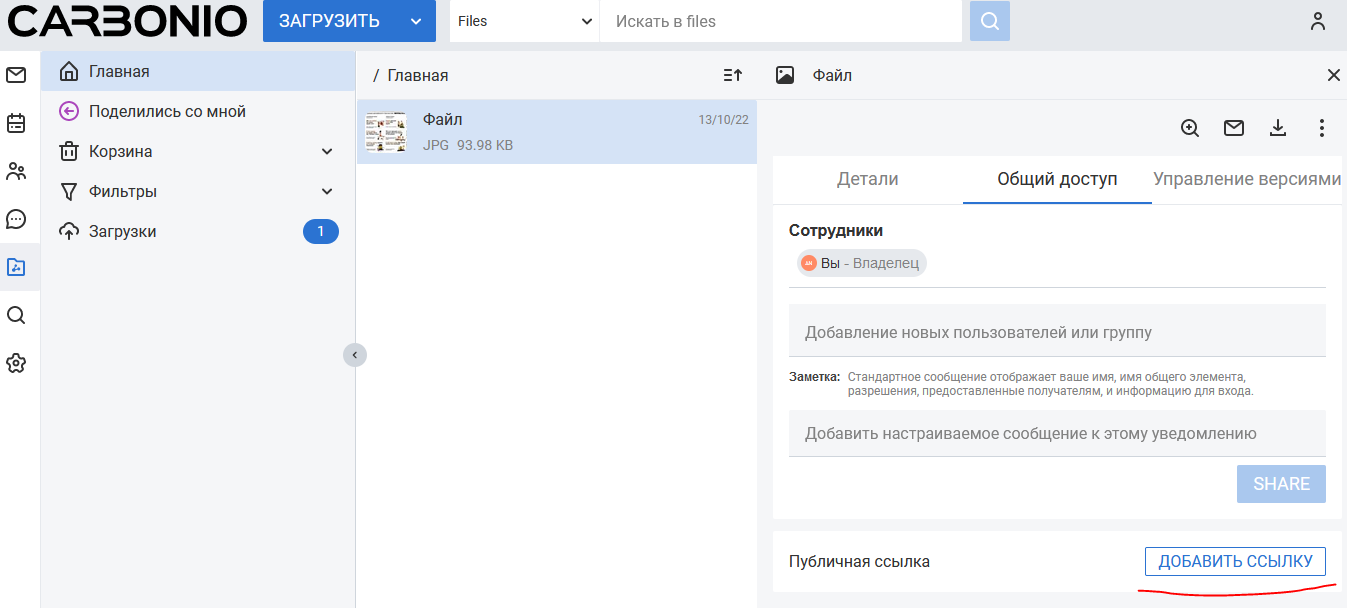This screenshot has width=1347, height=608.
Task: Switch to the Детали tab
Action: (867, 180)
